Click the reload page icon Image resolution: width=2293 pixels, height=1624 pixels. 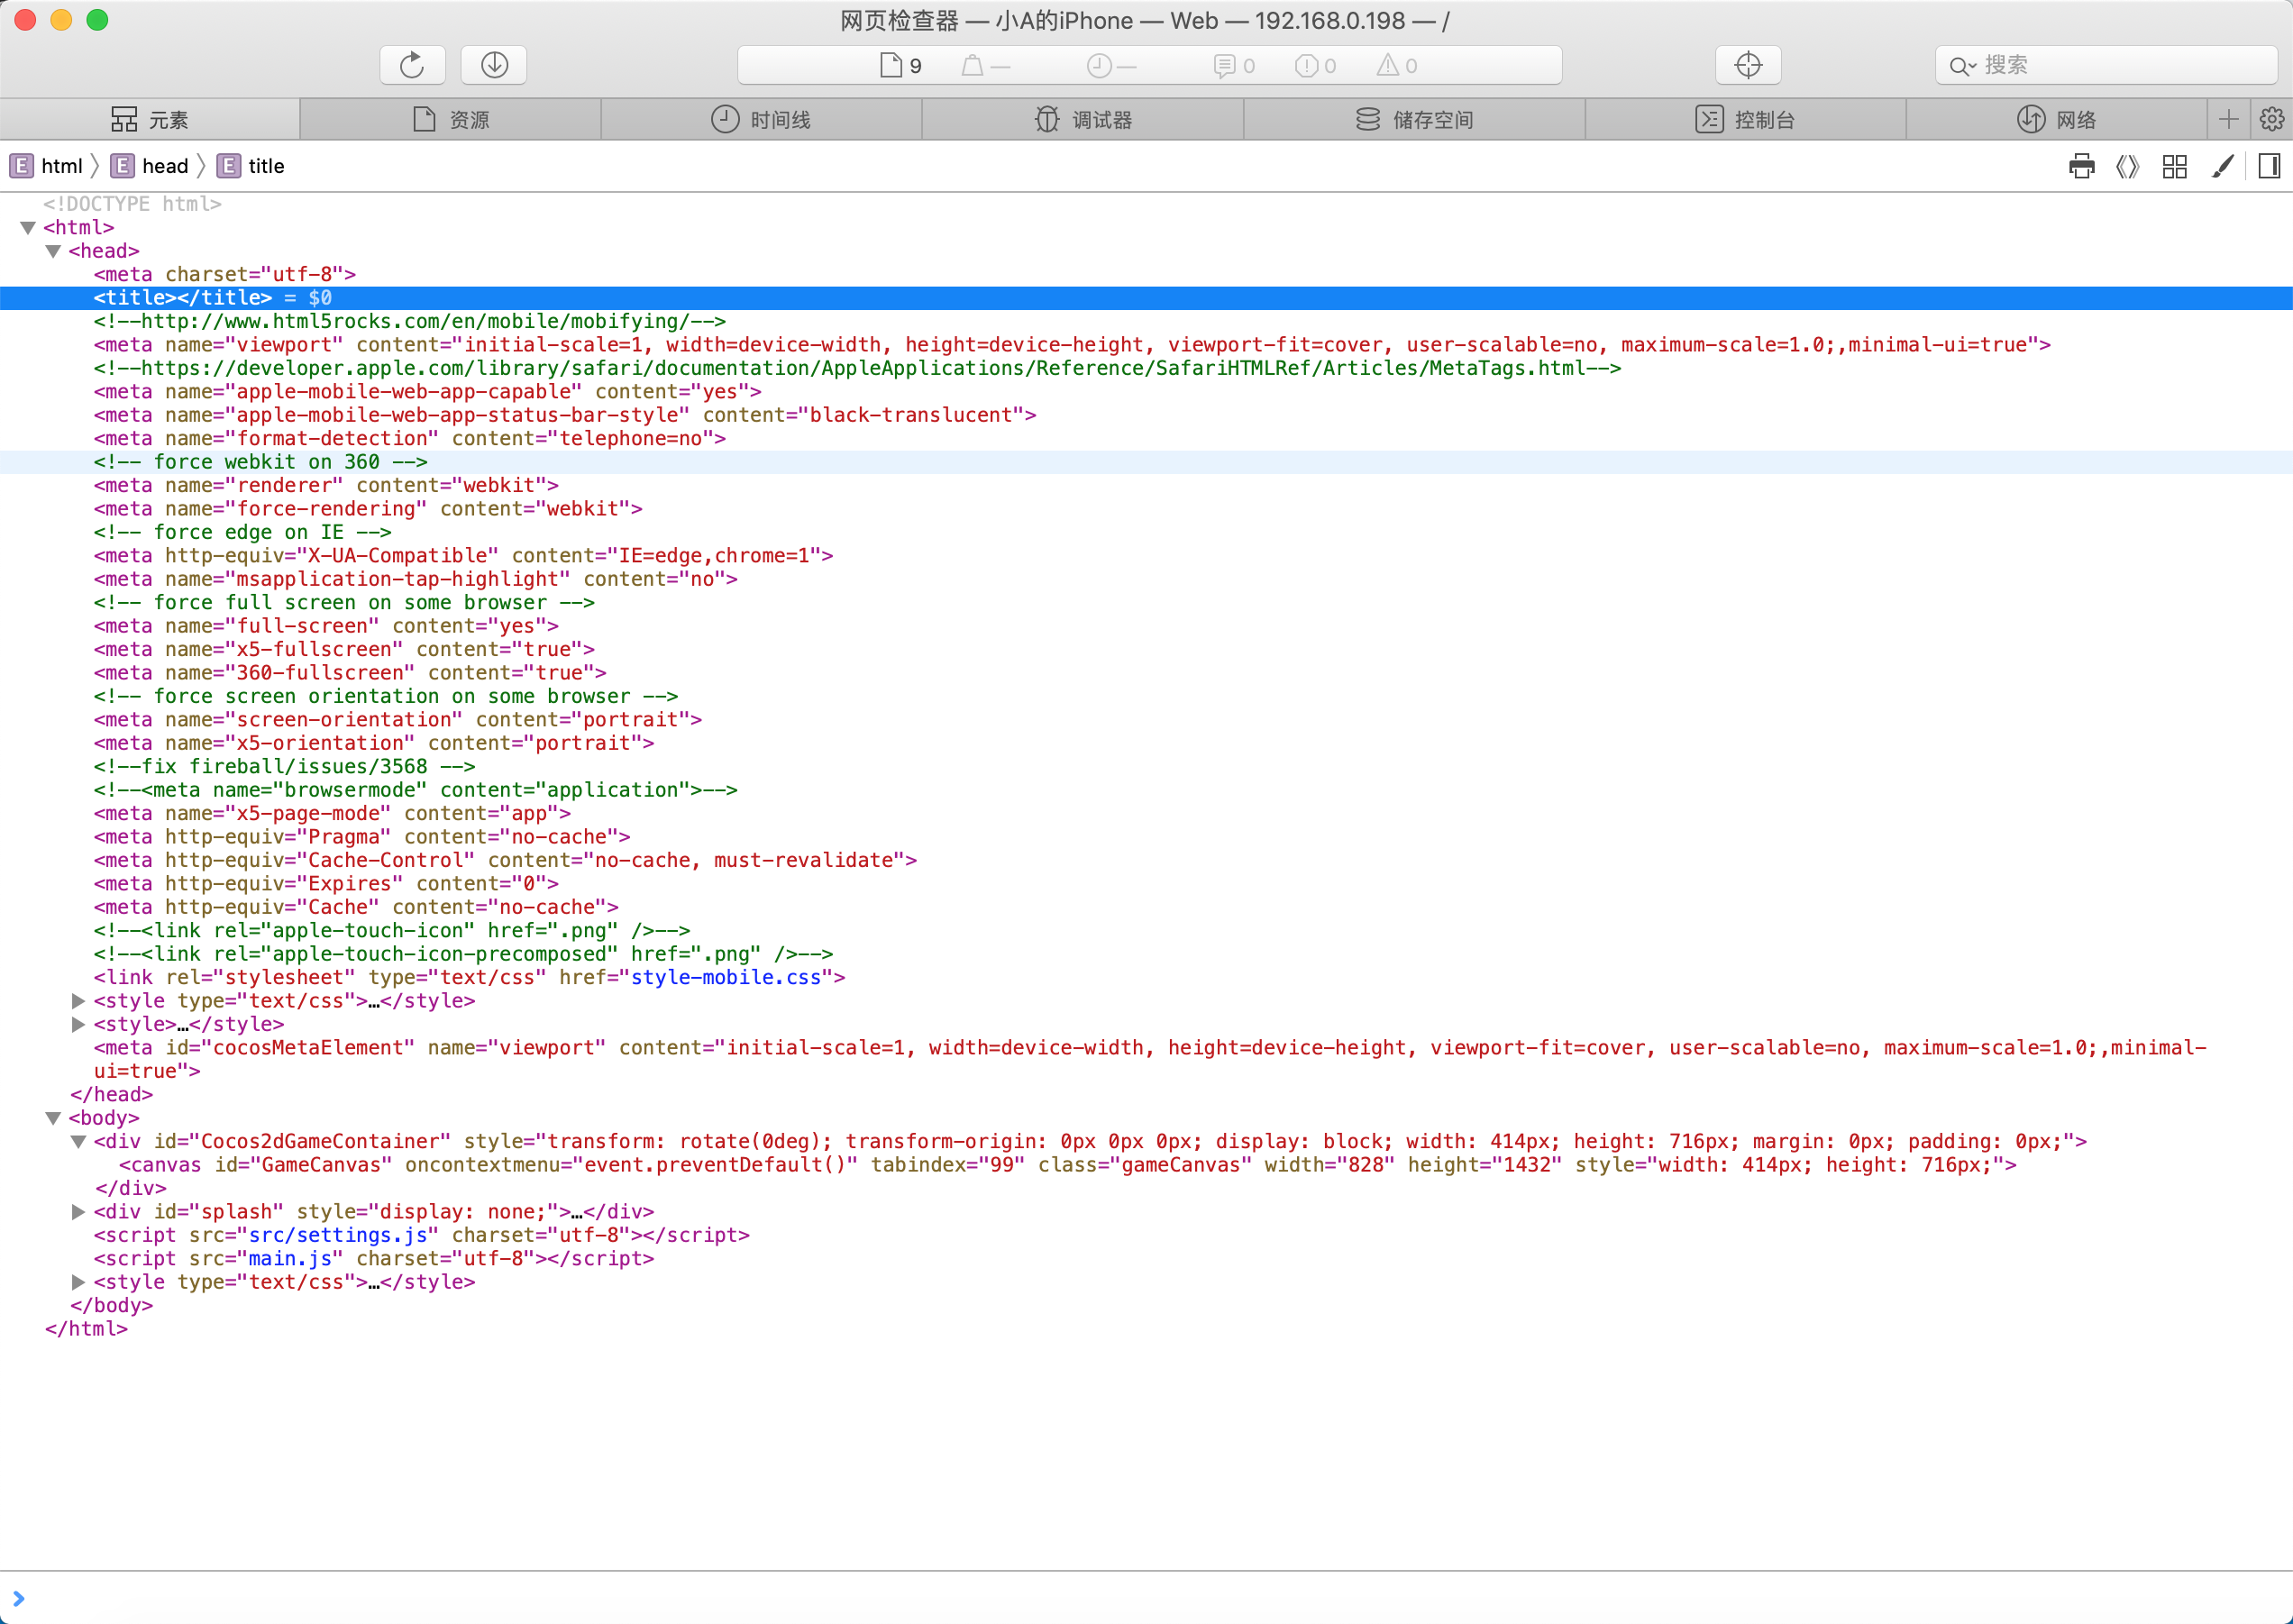(x=412, y=65)
